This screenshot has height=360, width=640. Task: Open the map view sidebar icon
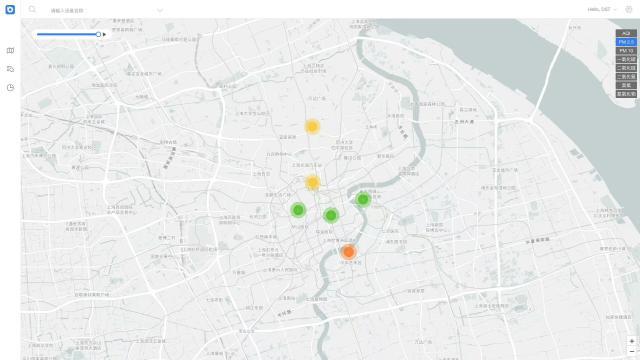[x=10, y=51]
